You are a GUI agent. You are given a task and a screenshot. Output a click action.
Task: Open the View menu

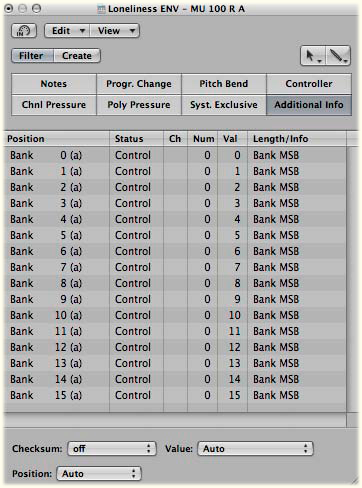click(x=114, y=31)
